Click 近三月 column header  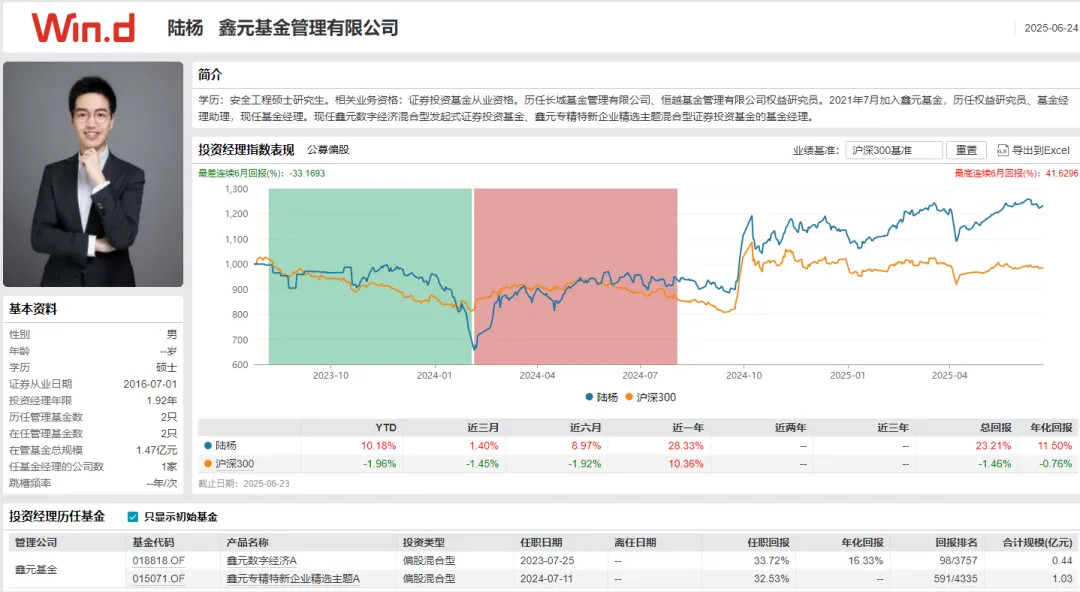click(x=483, y=427)
